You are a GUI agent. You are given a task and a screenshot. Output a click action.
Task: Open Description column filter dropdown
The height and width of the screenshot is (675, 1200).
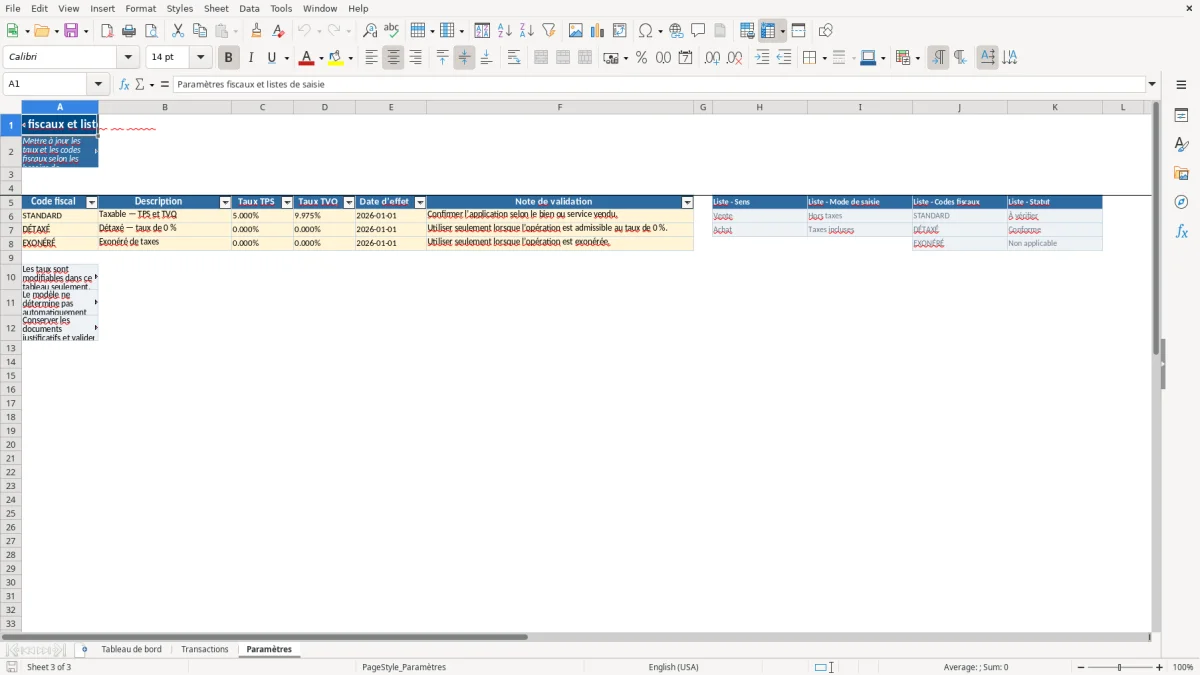pyautogui.click(x=225, y=202)
